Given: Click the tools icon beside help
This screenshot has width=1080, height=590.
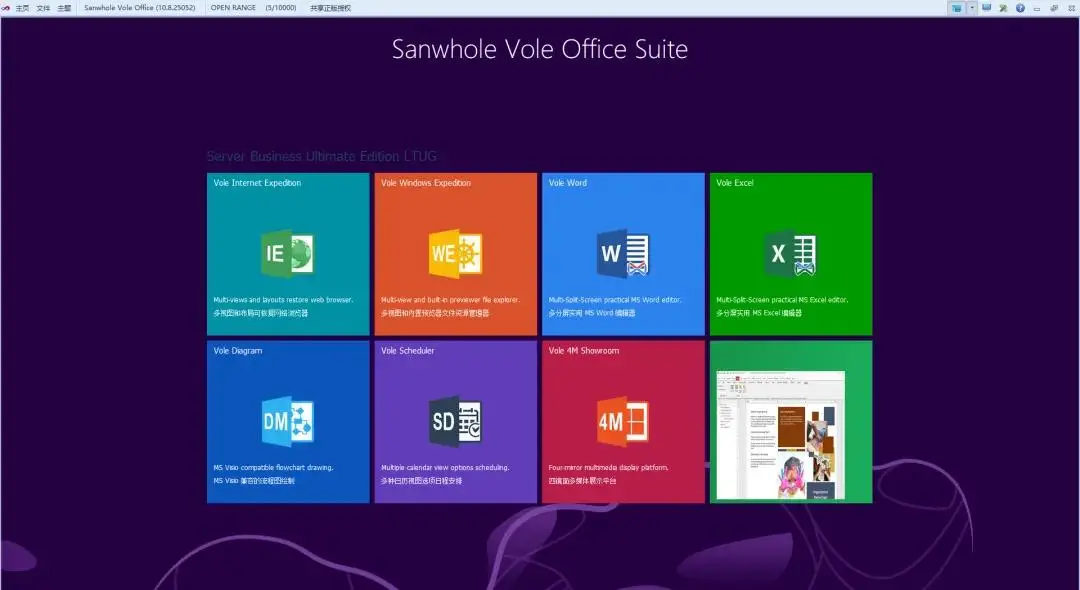Looking at the screenshot, I should 1003,8.
